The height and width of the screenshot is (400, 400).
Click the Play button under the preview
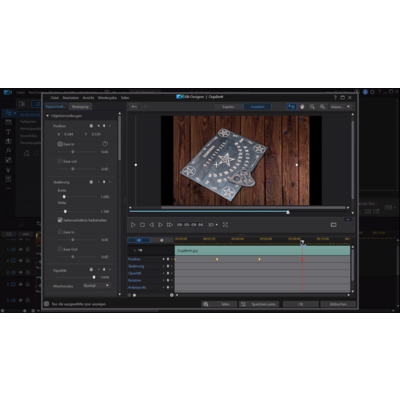133,225
